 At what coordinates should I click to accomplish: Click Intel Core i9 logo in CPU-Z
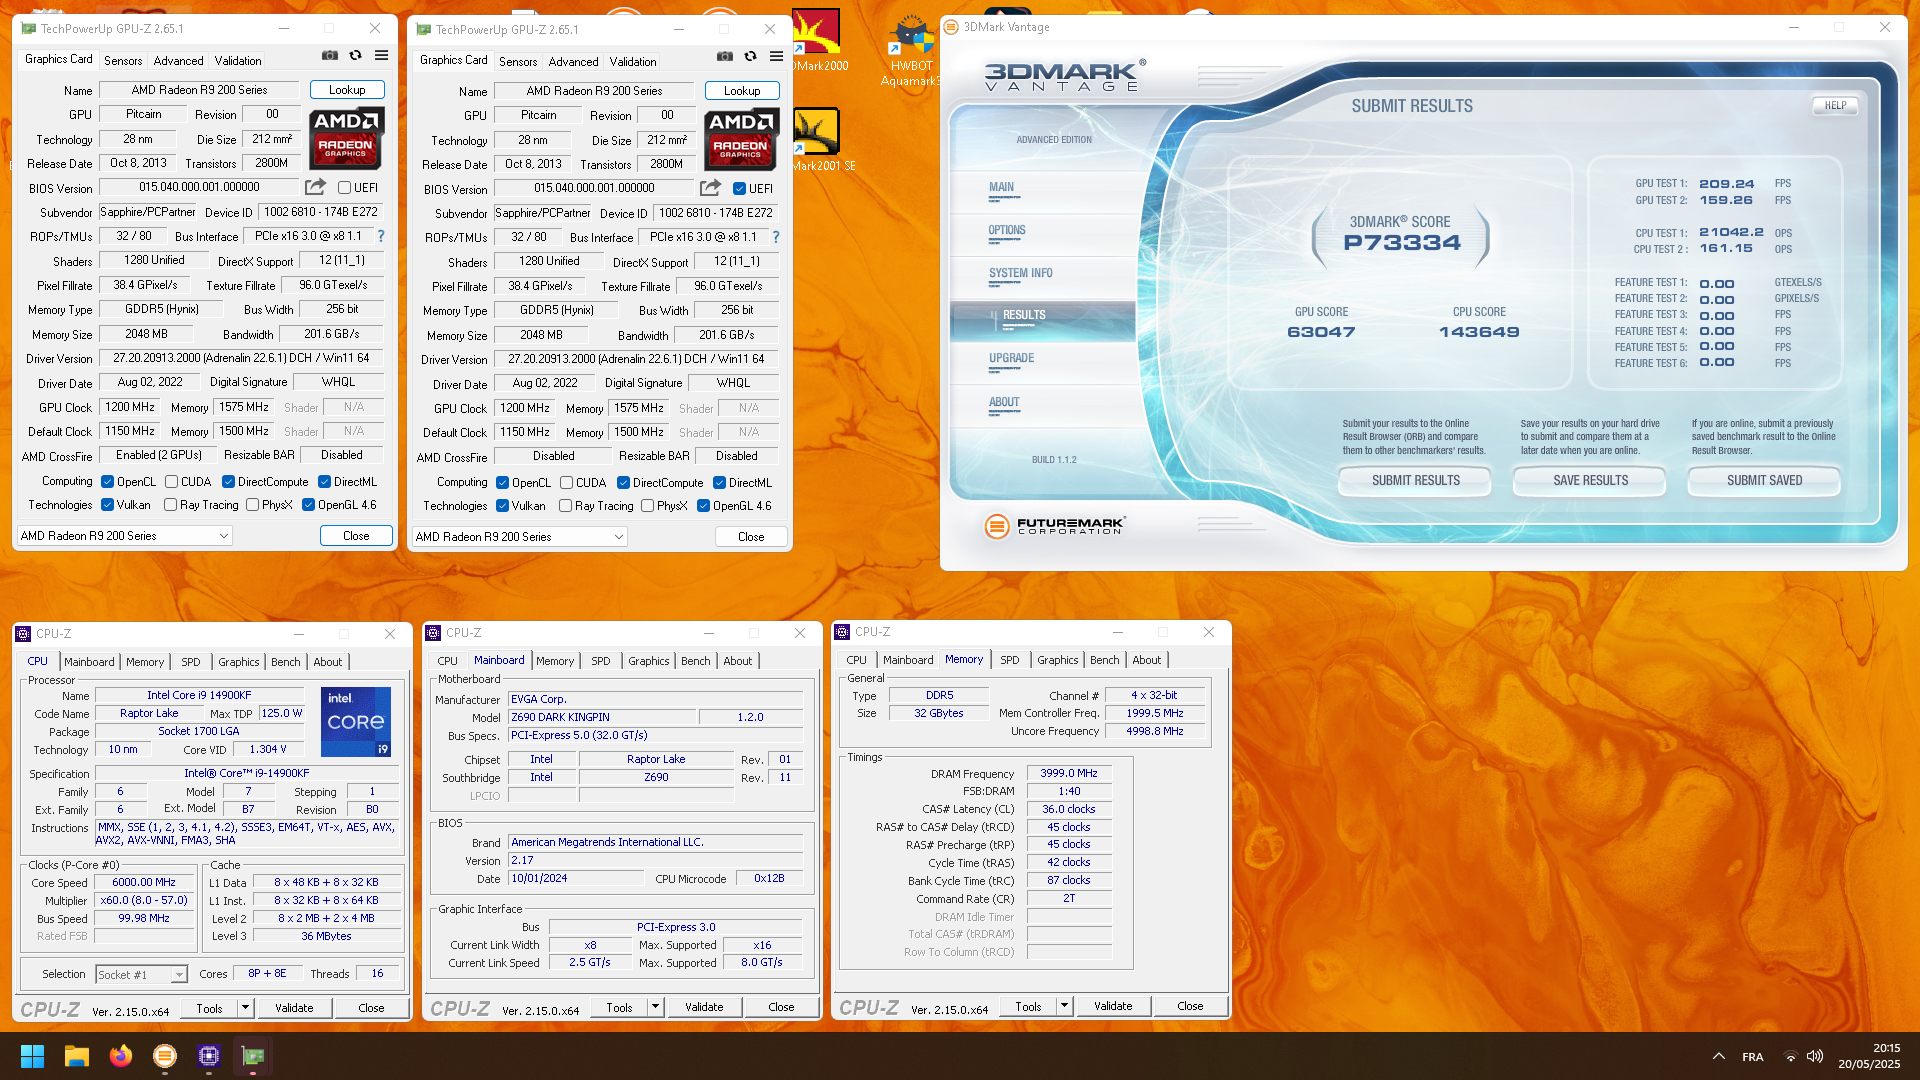pyautogui.click(x=356, y=721)
